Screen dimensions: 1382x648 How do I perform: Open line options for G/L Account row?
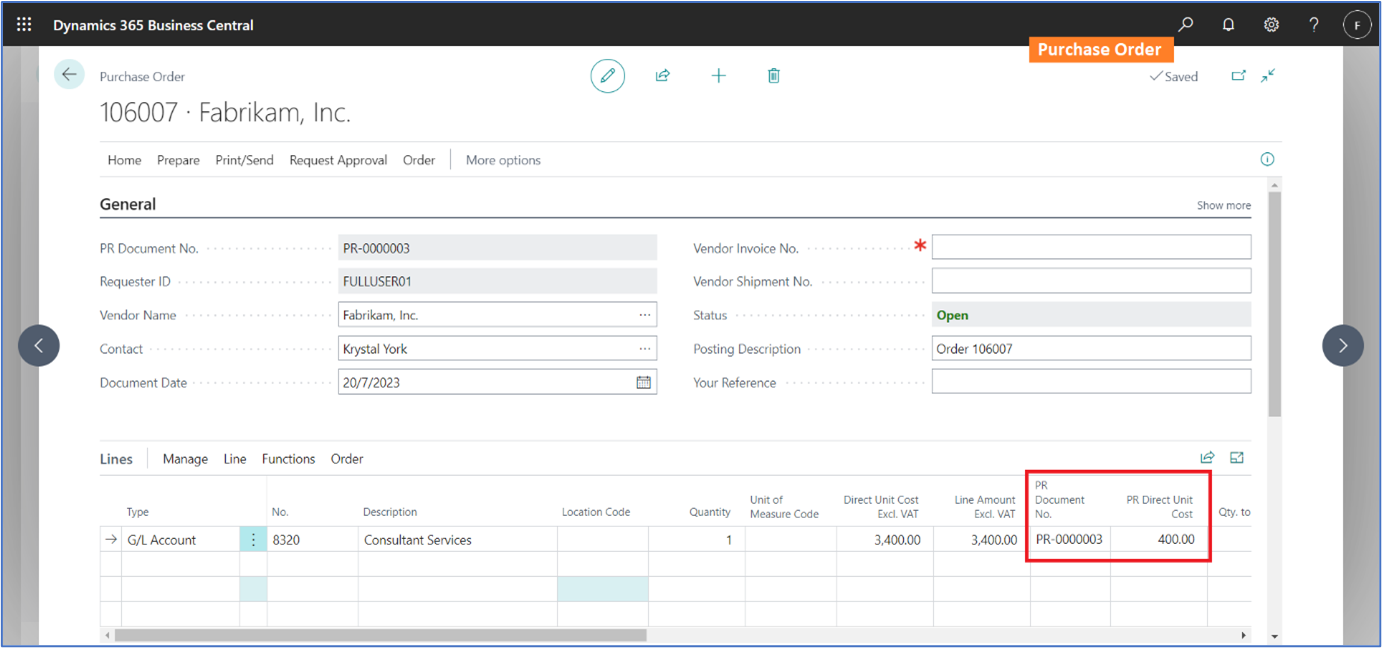coord(253,540)
